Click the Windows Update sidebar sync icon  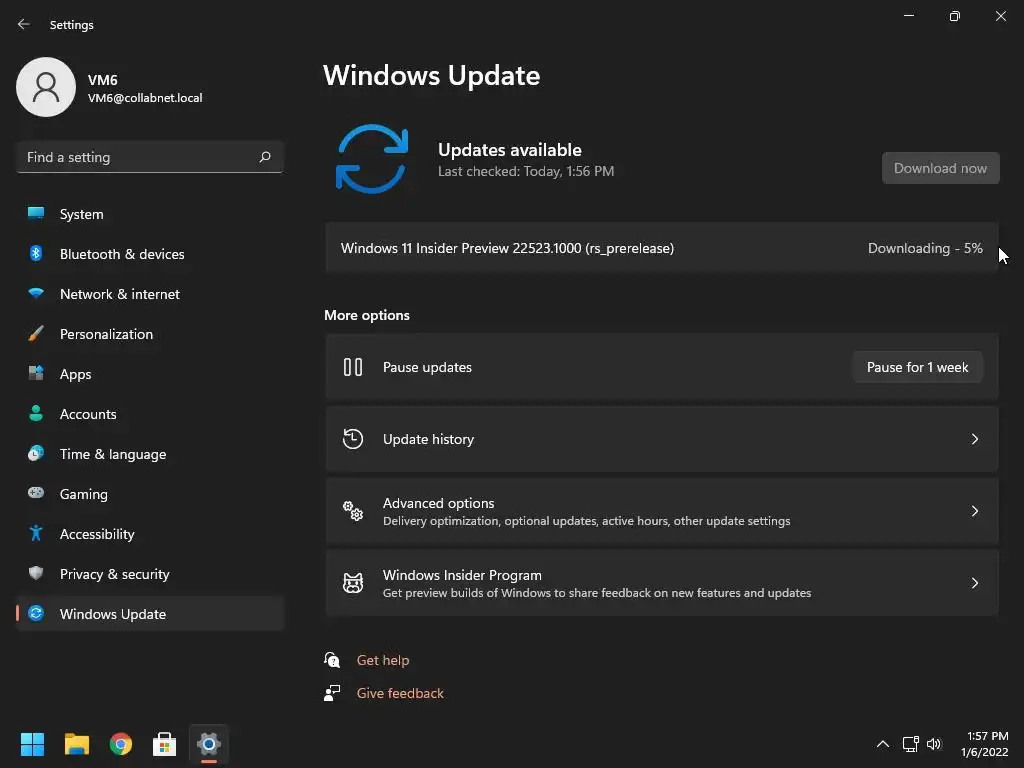click(36, 613)
